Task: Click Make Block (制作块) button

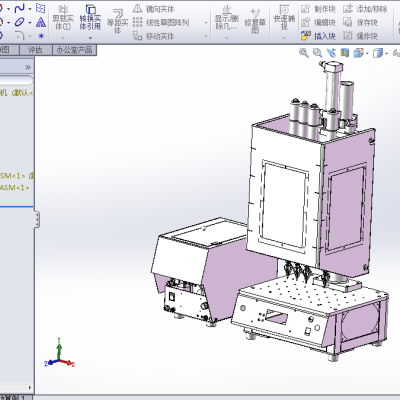Action: [318, 9]
